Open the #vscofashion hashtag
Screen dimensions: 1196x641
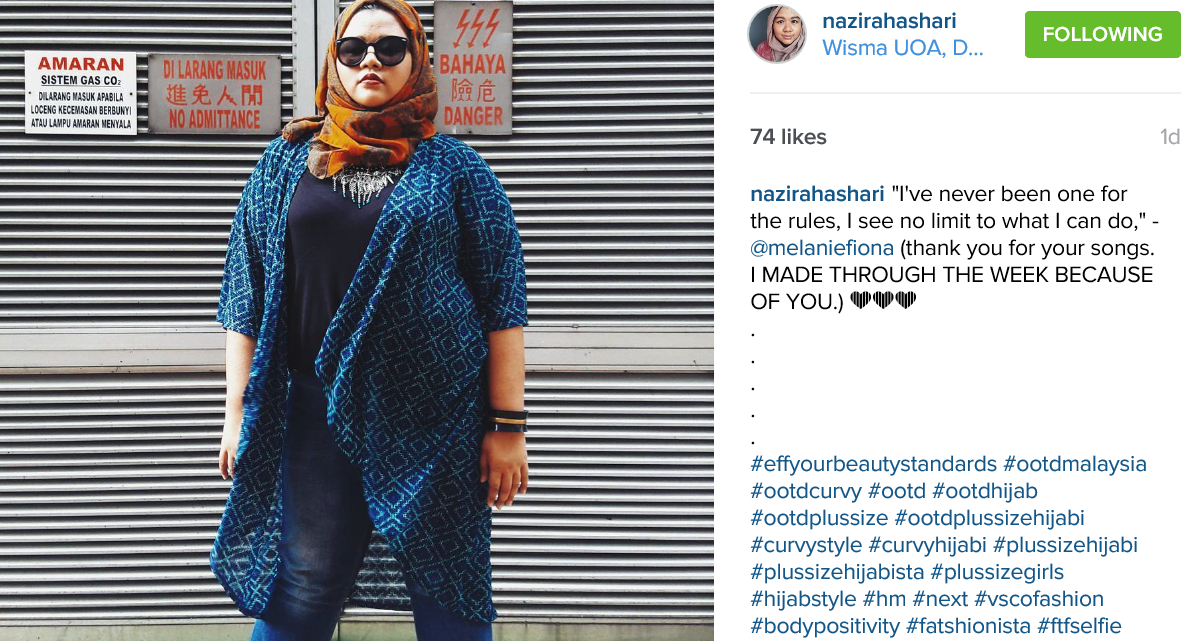[1039, 599]
